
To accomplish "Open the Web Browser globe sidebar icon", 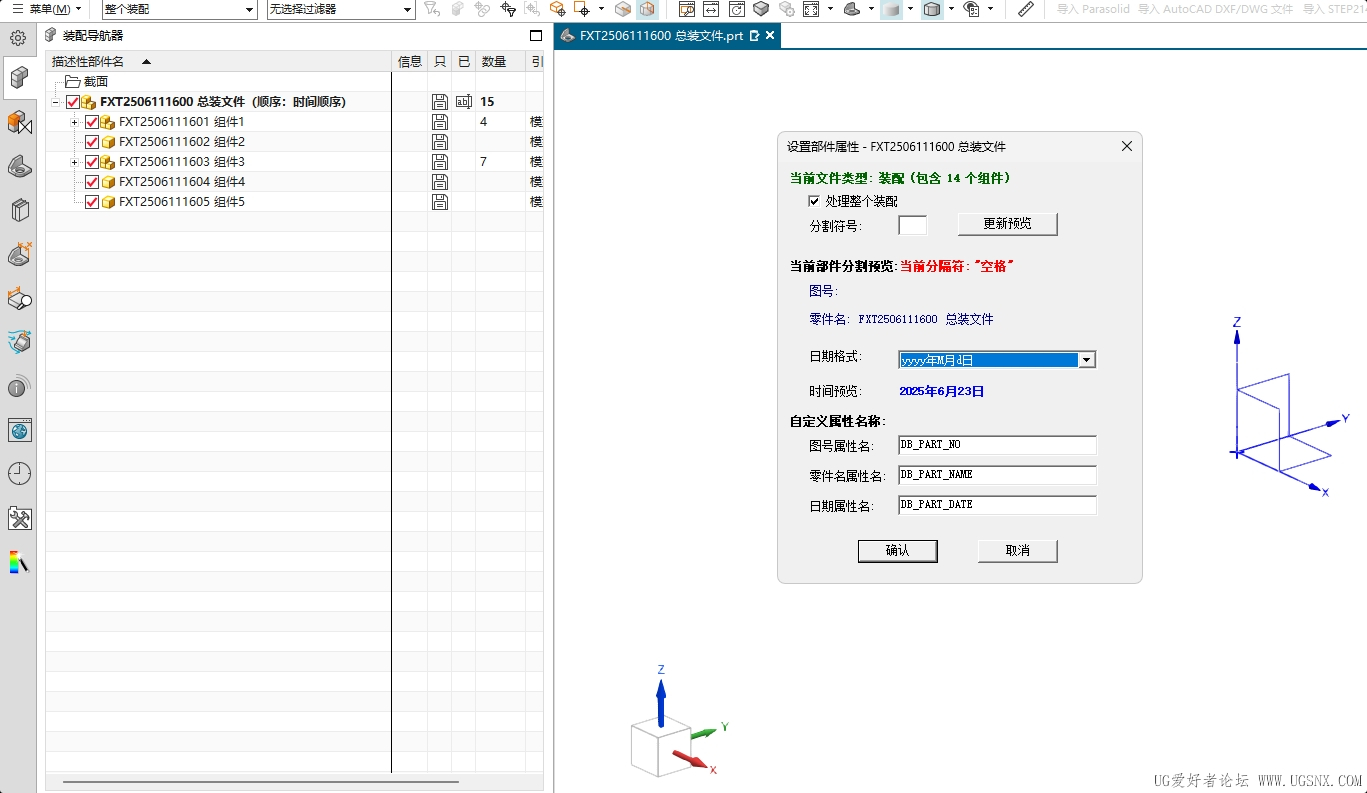I will tap(19, 430).
